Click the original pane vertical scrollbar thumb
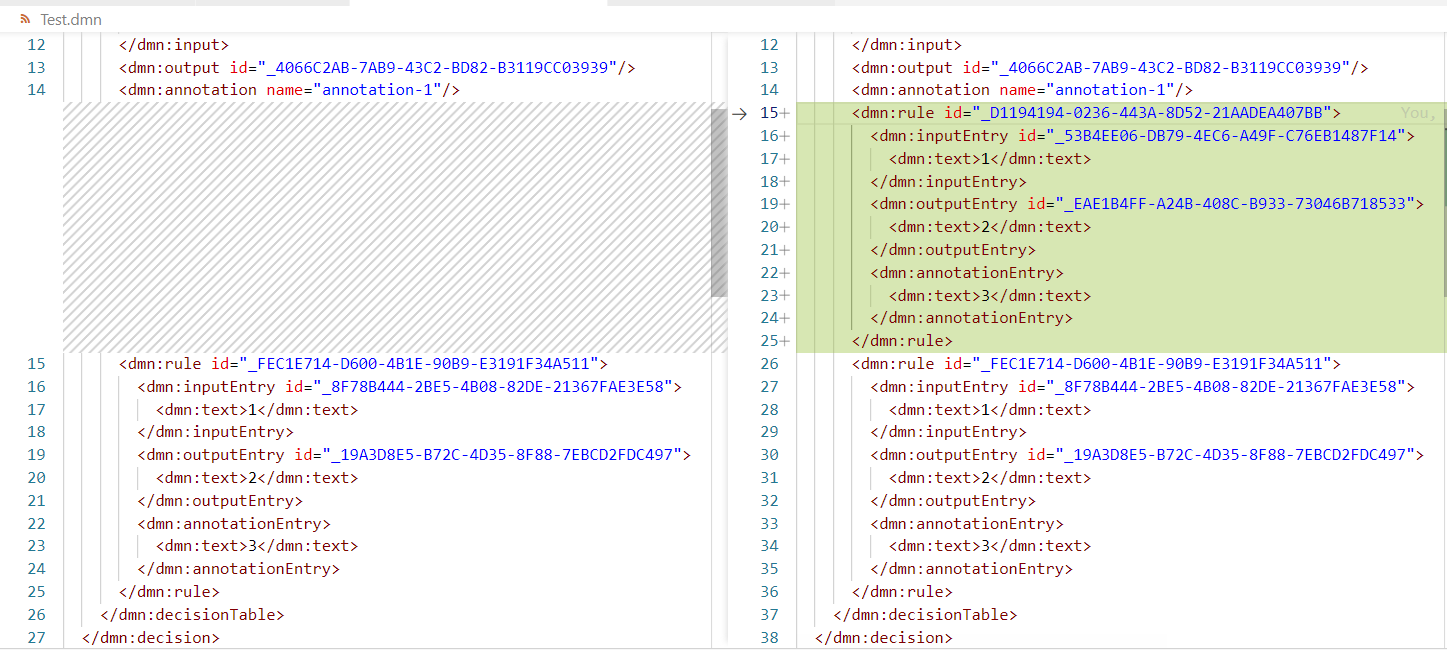 pos(719,203)
